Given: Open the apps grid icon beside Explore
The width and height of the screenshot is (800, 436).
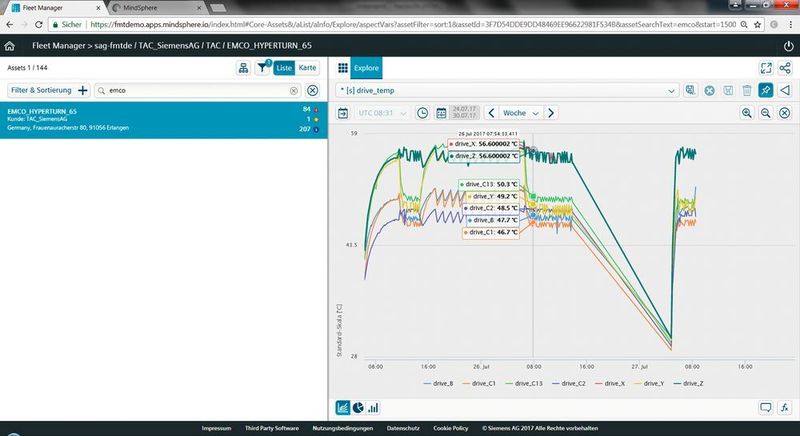Looking at the screenshot, I should (343, 68).
